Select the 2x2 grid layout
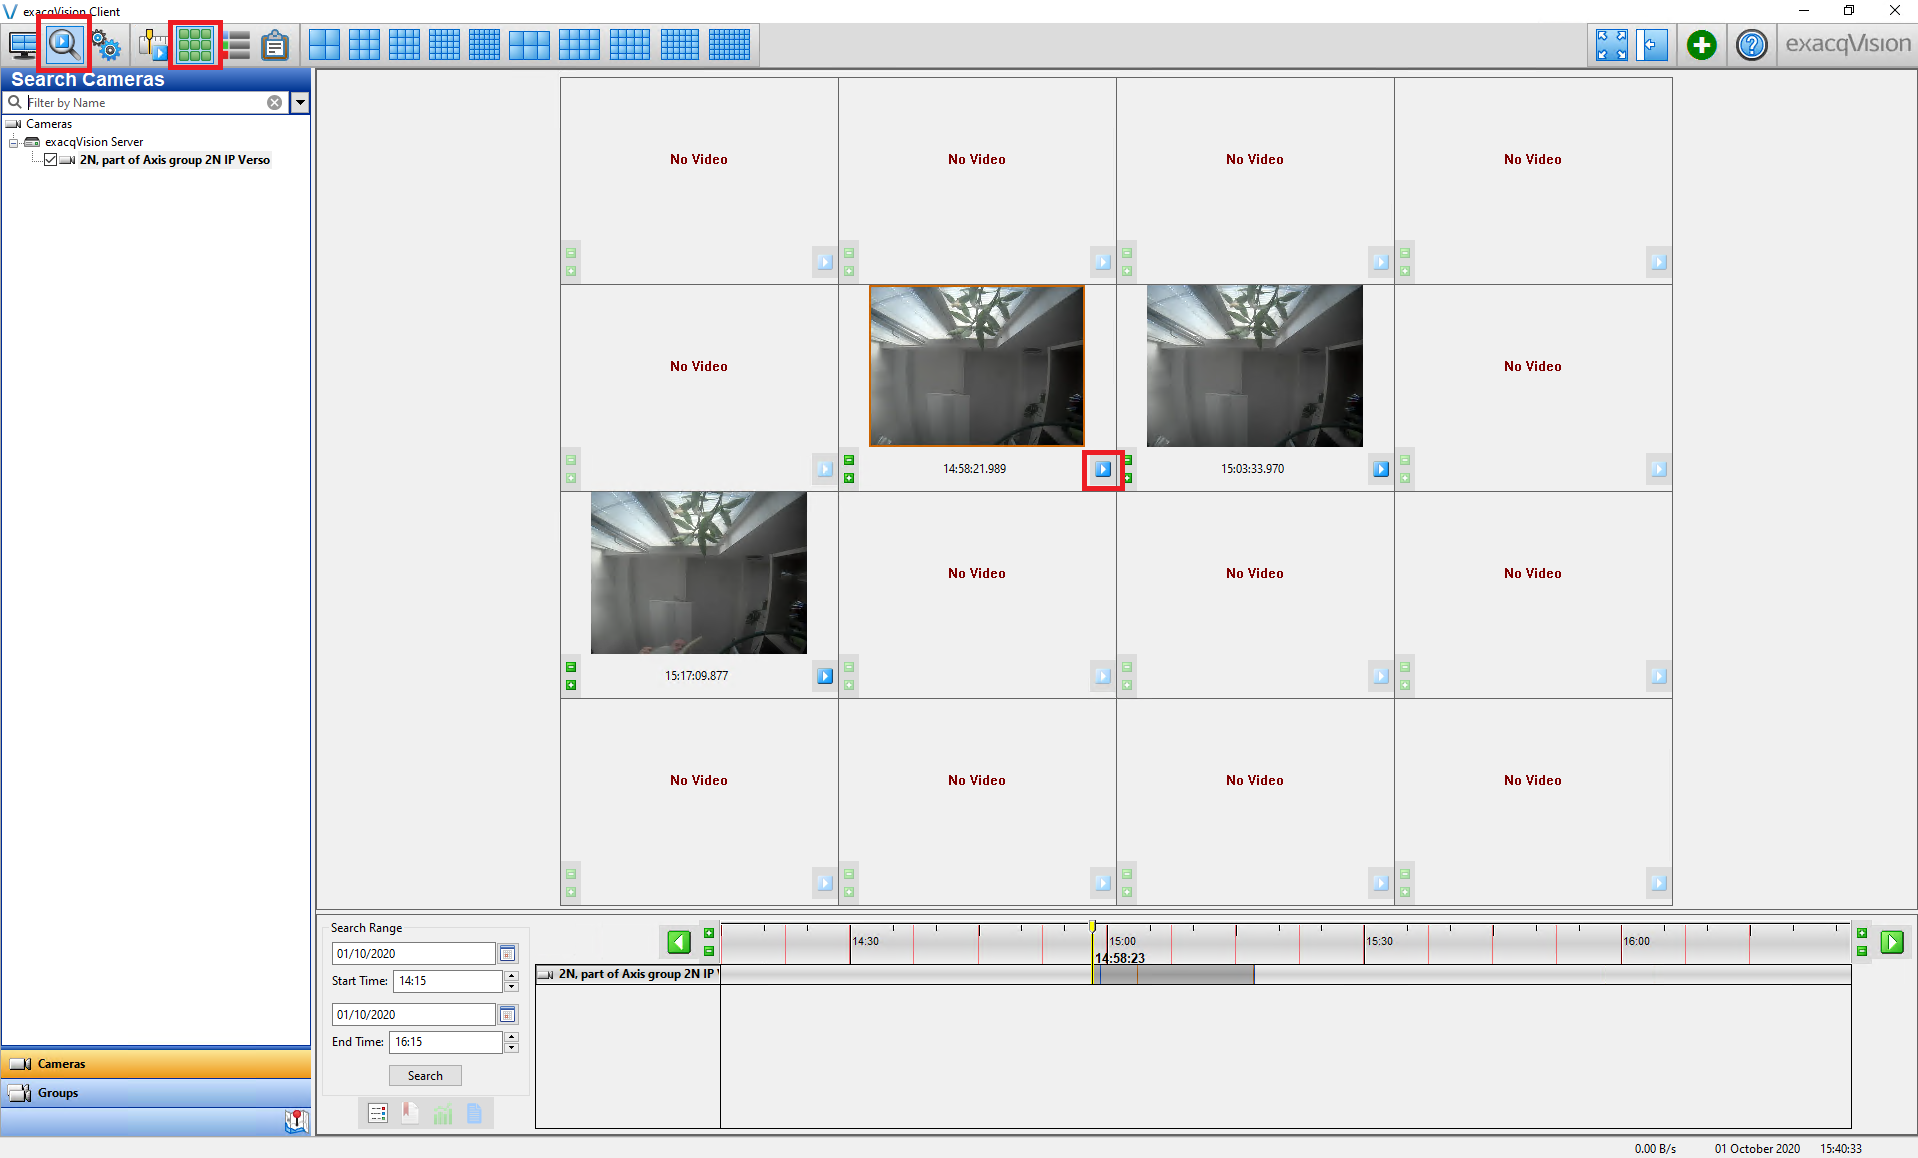1918x1158 pixels. [324, 45]
